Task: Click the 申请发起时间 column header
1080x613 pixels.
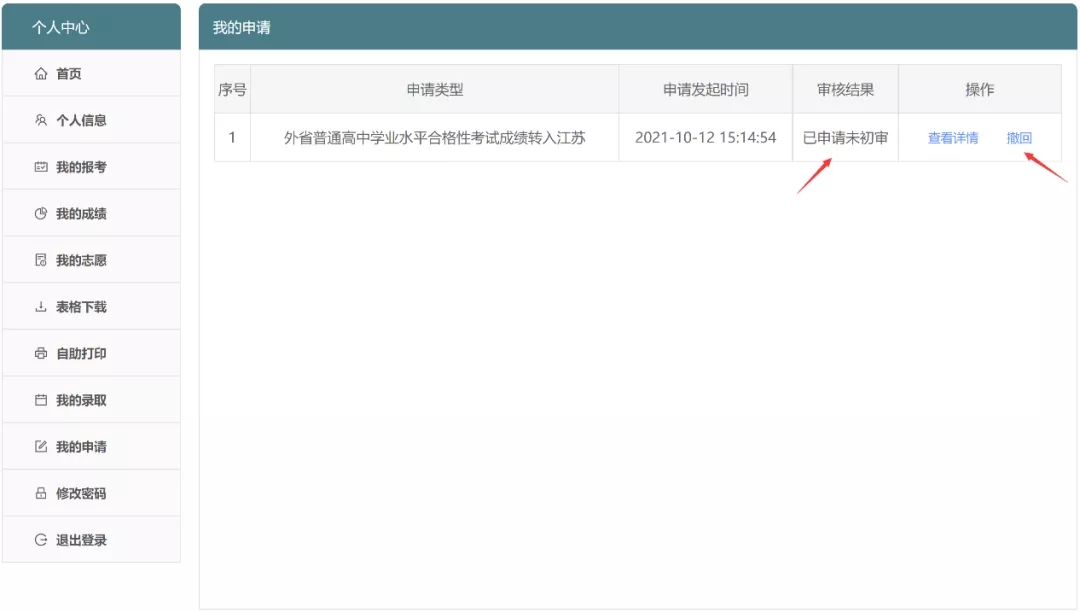Action: coord(705,90)
